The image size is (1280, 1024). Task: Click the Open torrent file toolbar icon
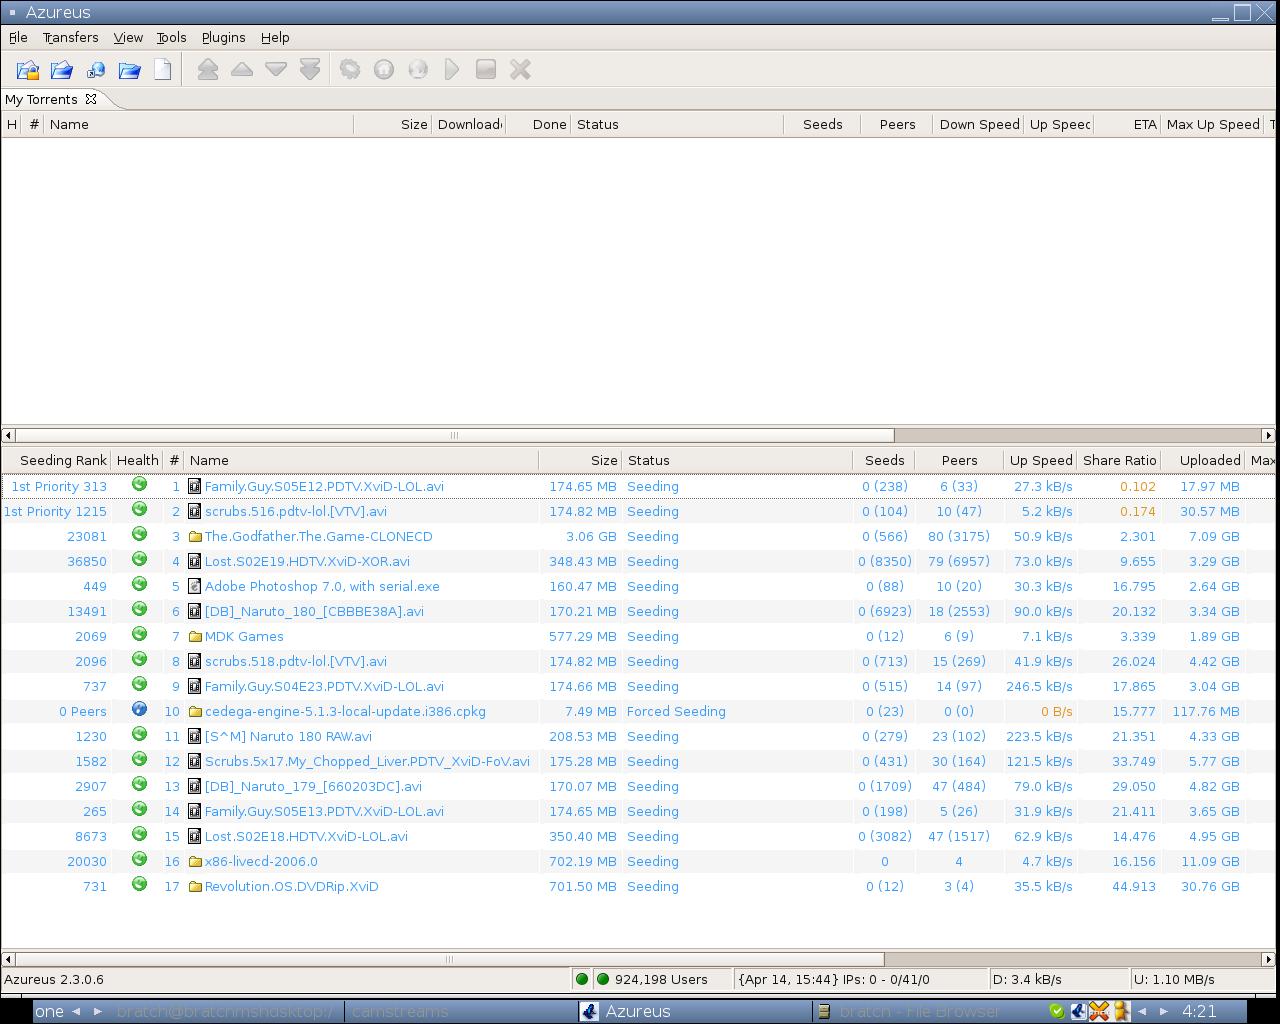(x=28, y=70)
